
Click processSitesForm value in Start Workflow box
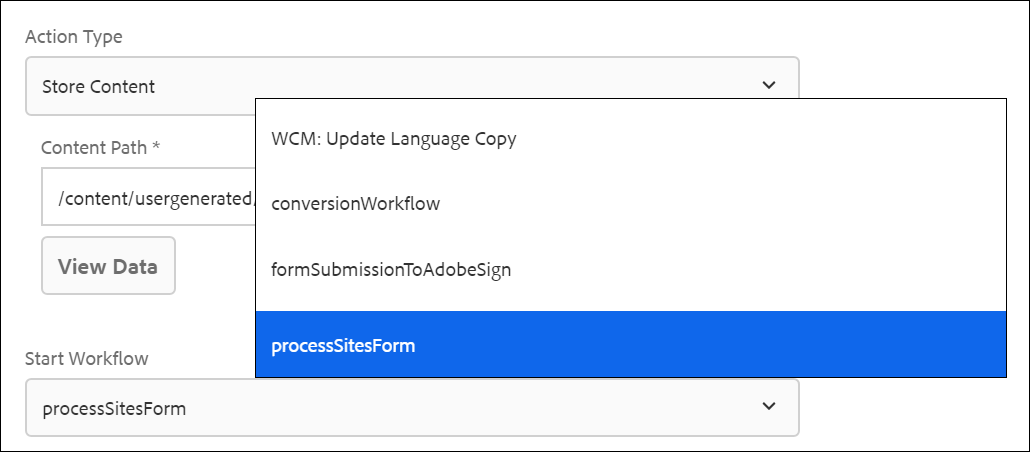point(114,408)
